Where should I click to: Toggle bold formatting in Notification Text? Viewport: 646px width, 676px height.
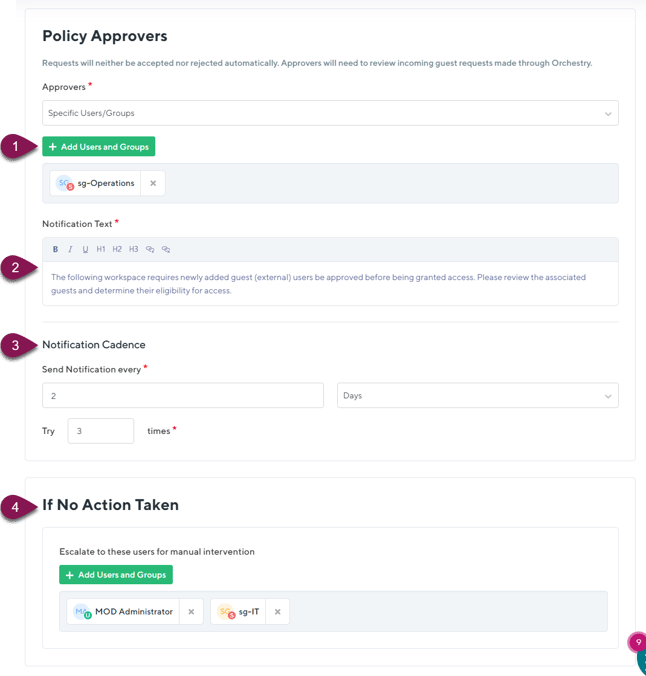[55, 249]
